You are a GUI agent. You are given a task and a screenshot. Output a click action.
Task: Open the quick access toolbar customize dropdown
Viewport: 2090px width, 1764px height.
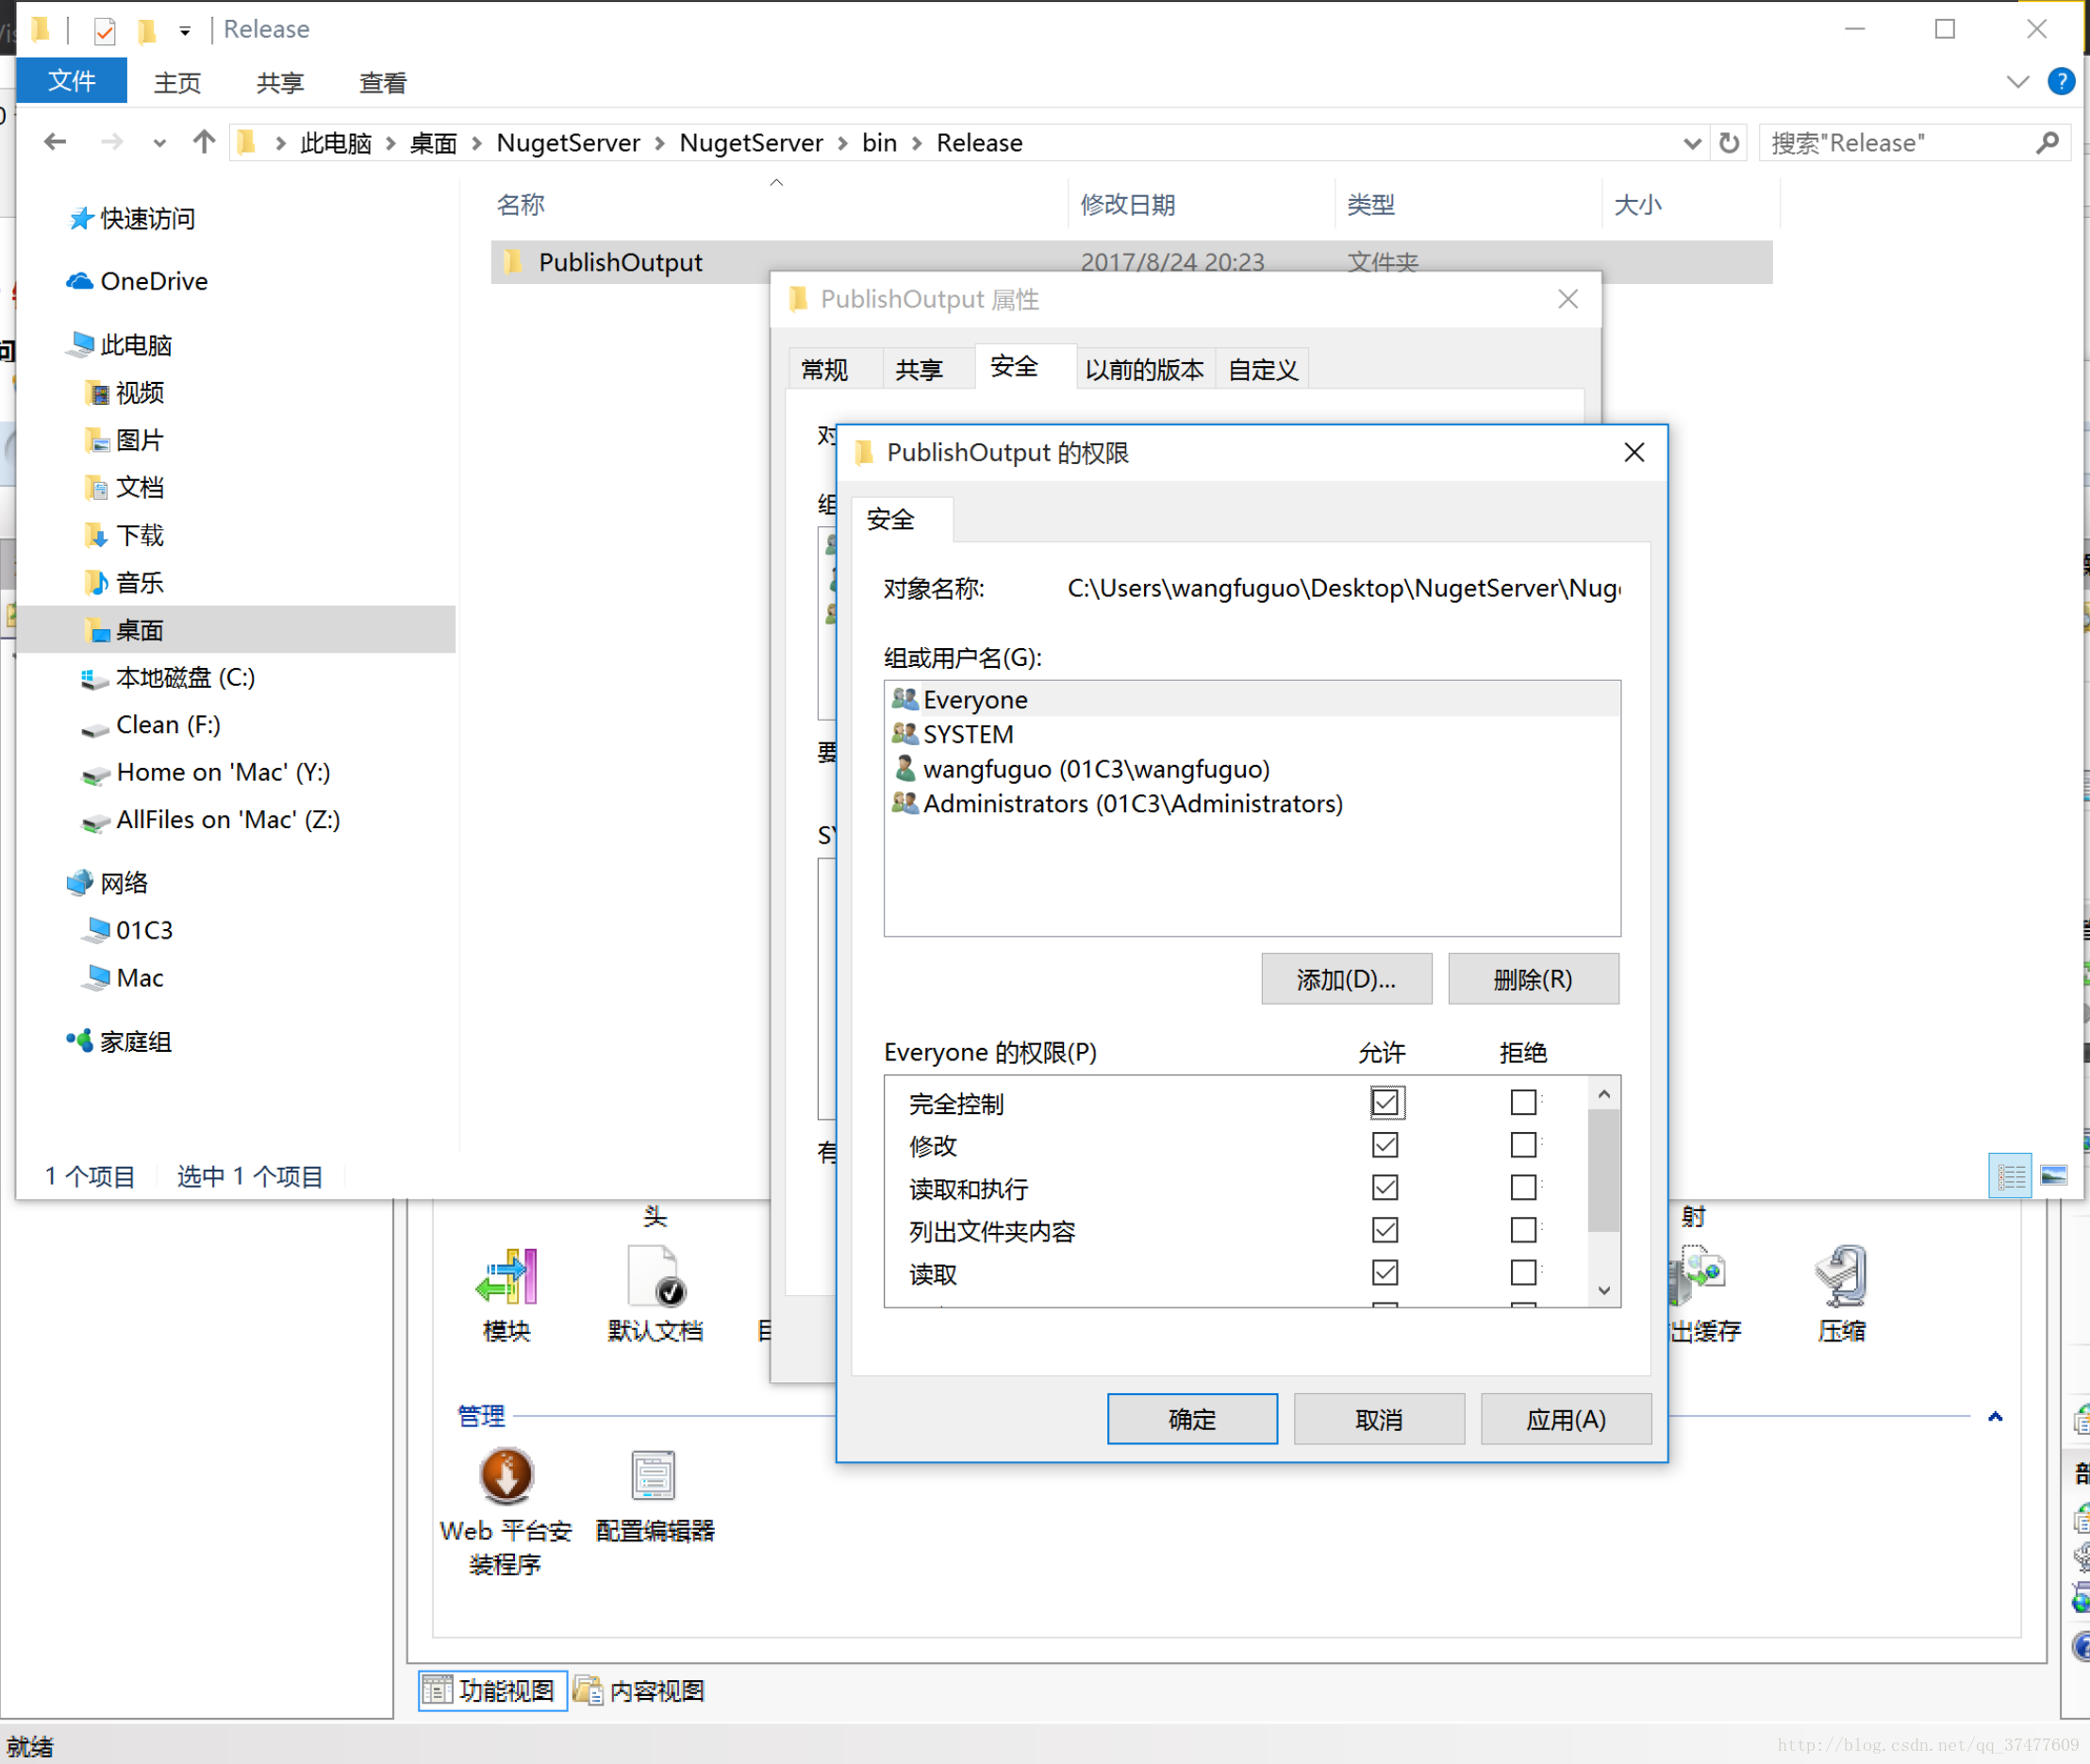(185, 31)
